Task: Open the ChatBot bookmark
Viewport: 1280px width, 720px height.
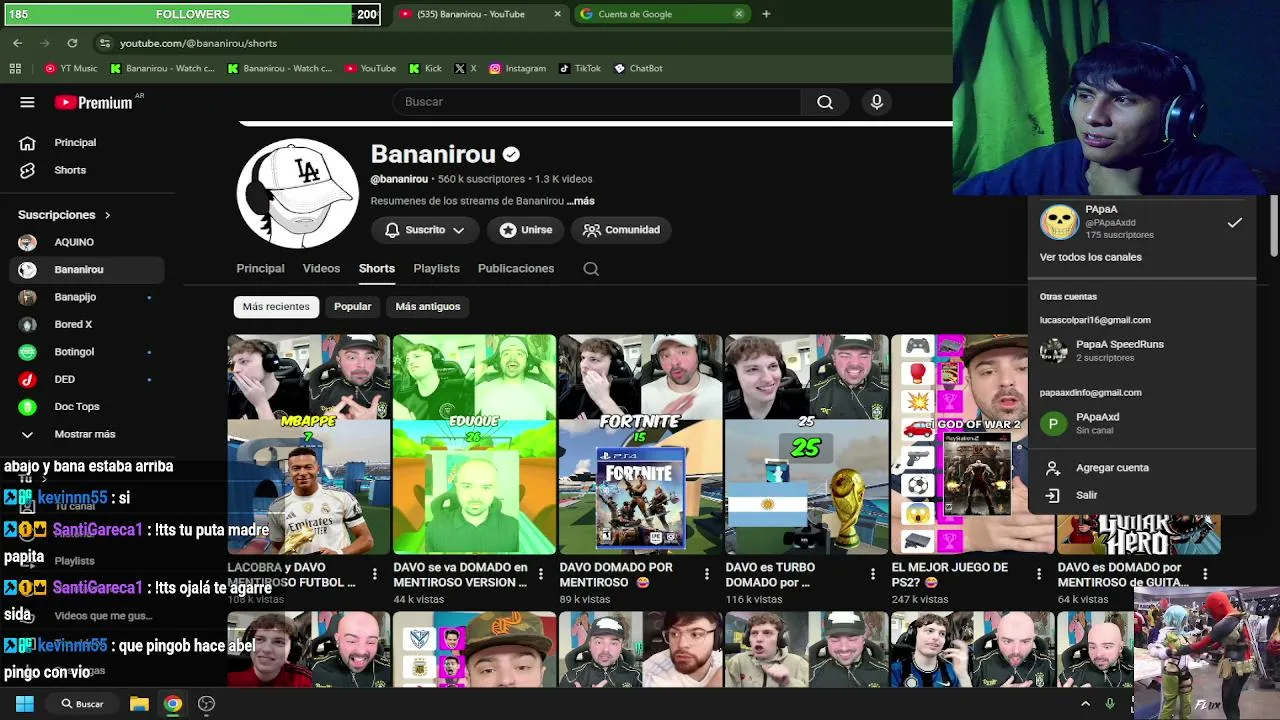Action: [638, 68]
